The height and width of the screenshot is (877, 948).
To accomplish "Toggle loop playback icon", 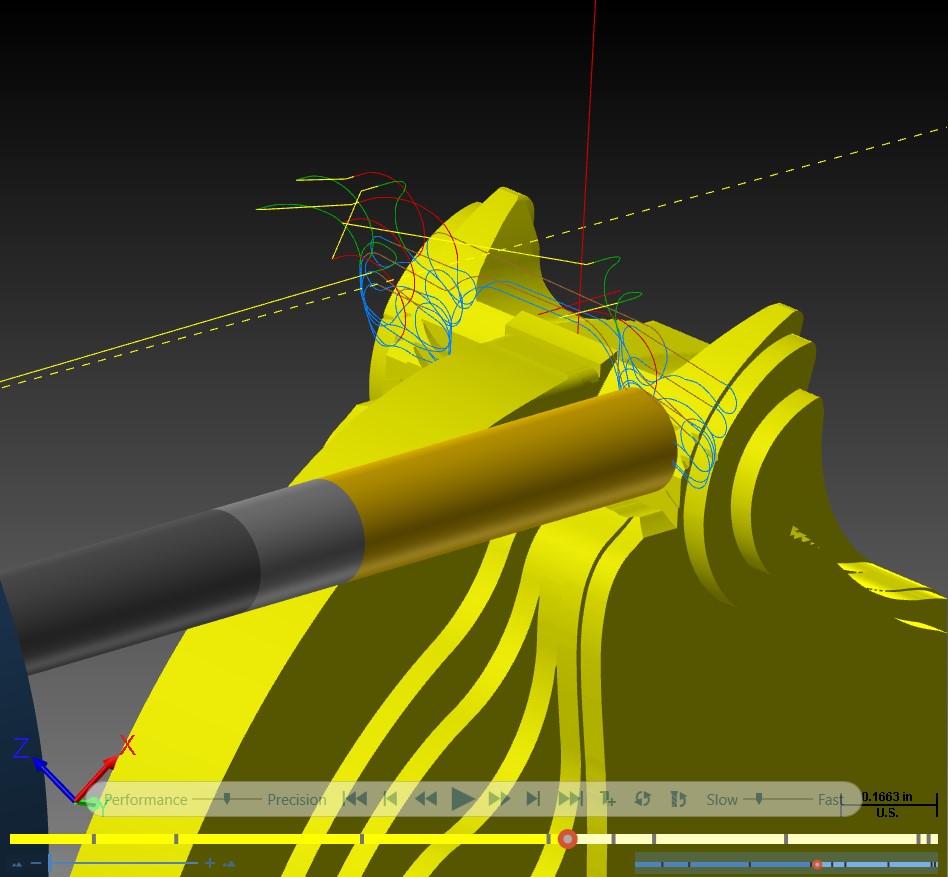I will (643, 799).
